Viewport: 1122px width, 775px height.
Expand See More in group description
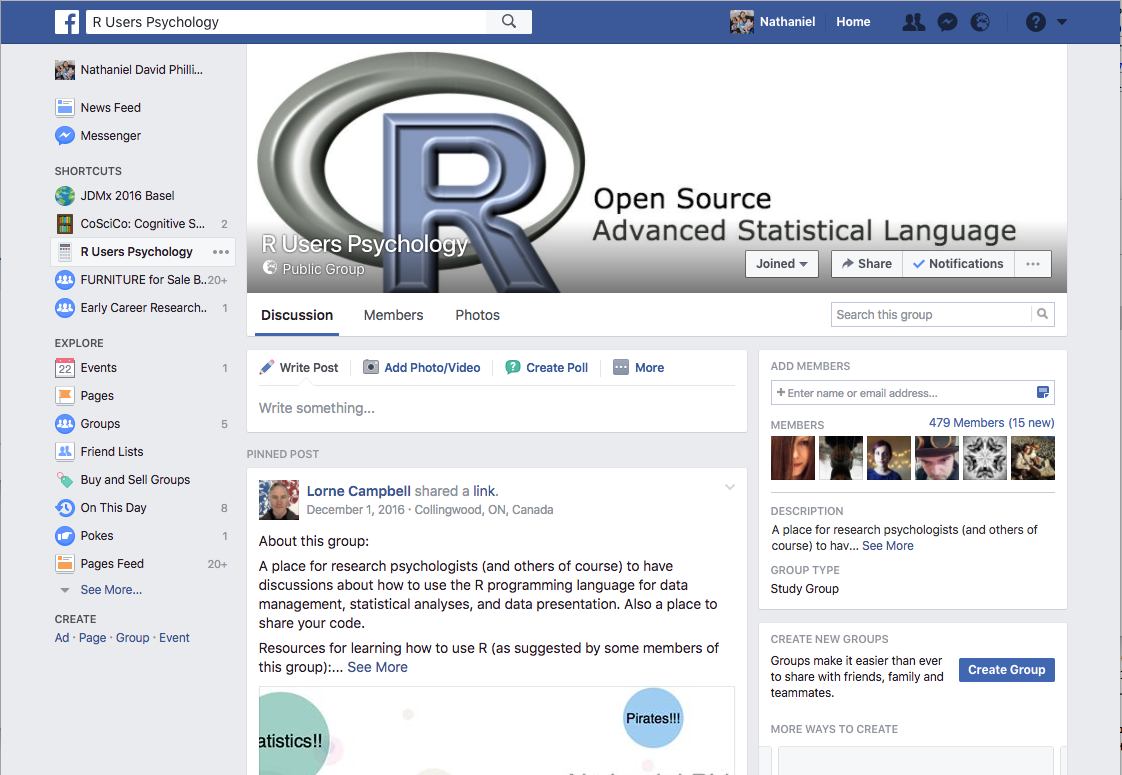(x=887, y=545)
